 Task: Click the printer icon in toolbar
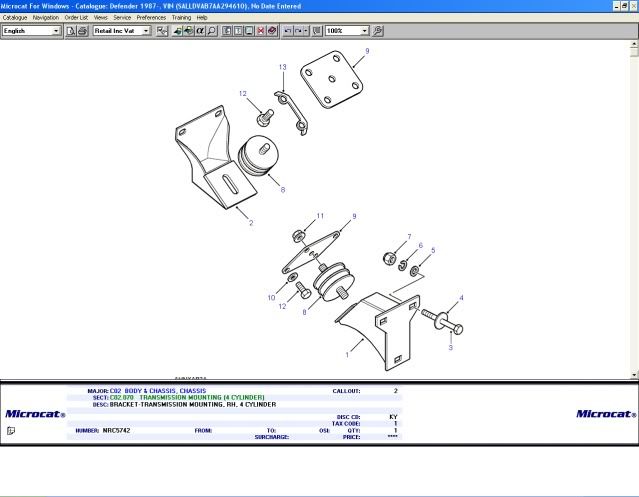[x=82, y=31]
